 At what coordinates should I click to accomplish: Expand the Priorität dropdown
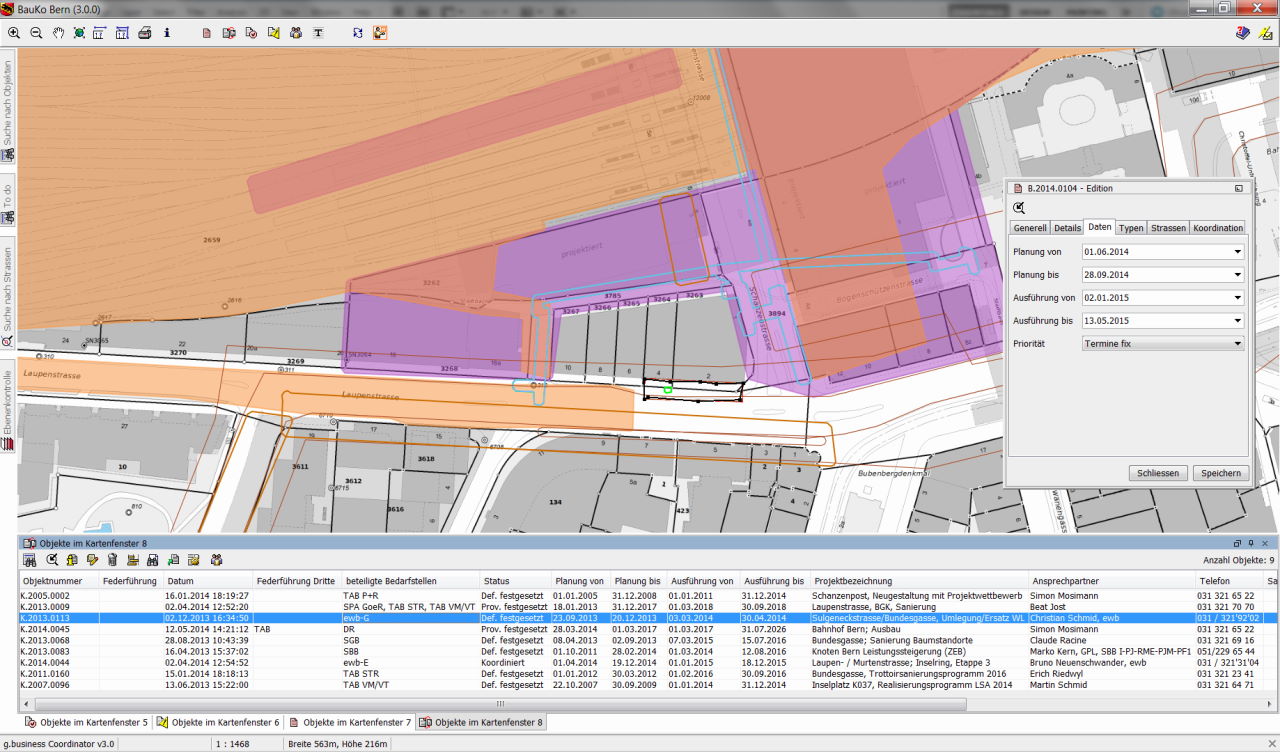click(1237, 344)
